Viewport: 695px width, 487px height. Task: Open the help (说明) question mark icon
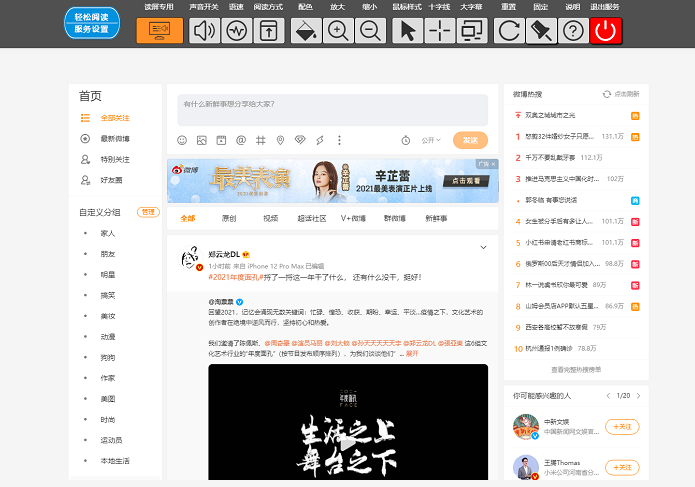point(573,31)
